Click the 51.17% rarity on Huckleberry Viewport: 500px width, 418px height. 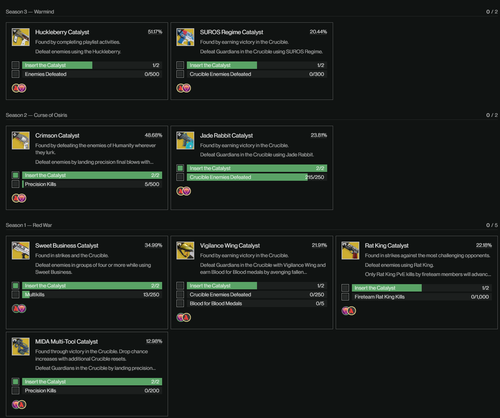[155, 32]
